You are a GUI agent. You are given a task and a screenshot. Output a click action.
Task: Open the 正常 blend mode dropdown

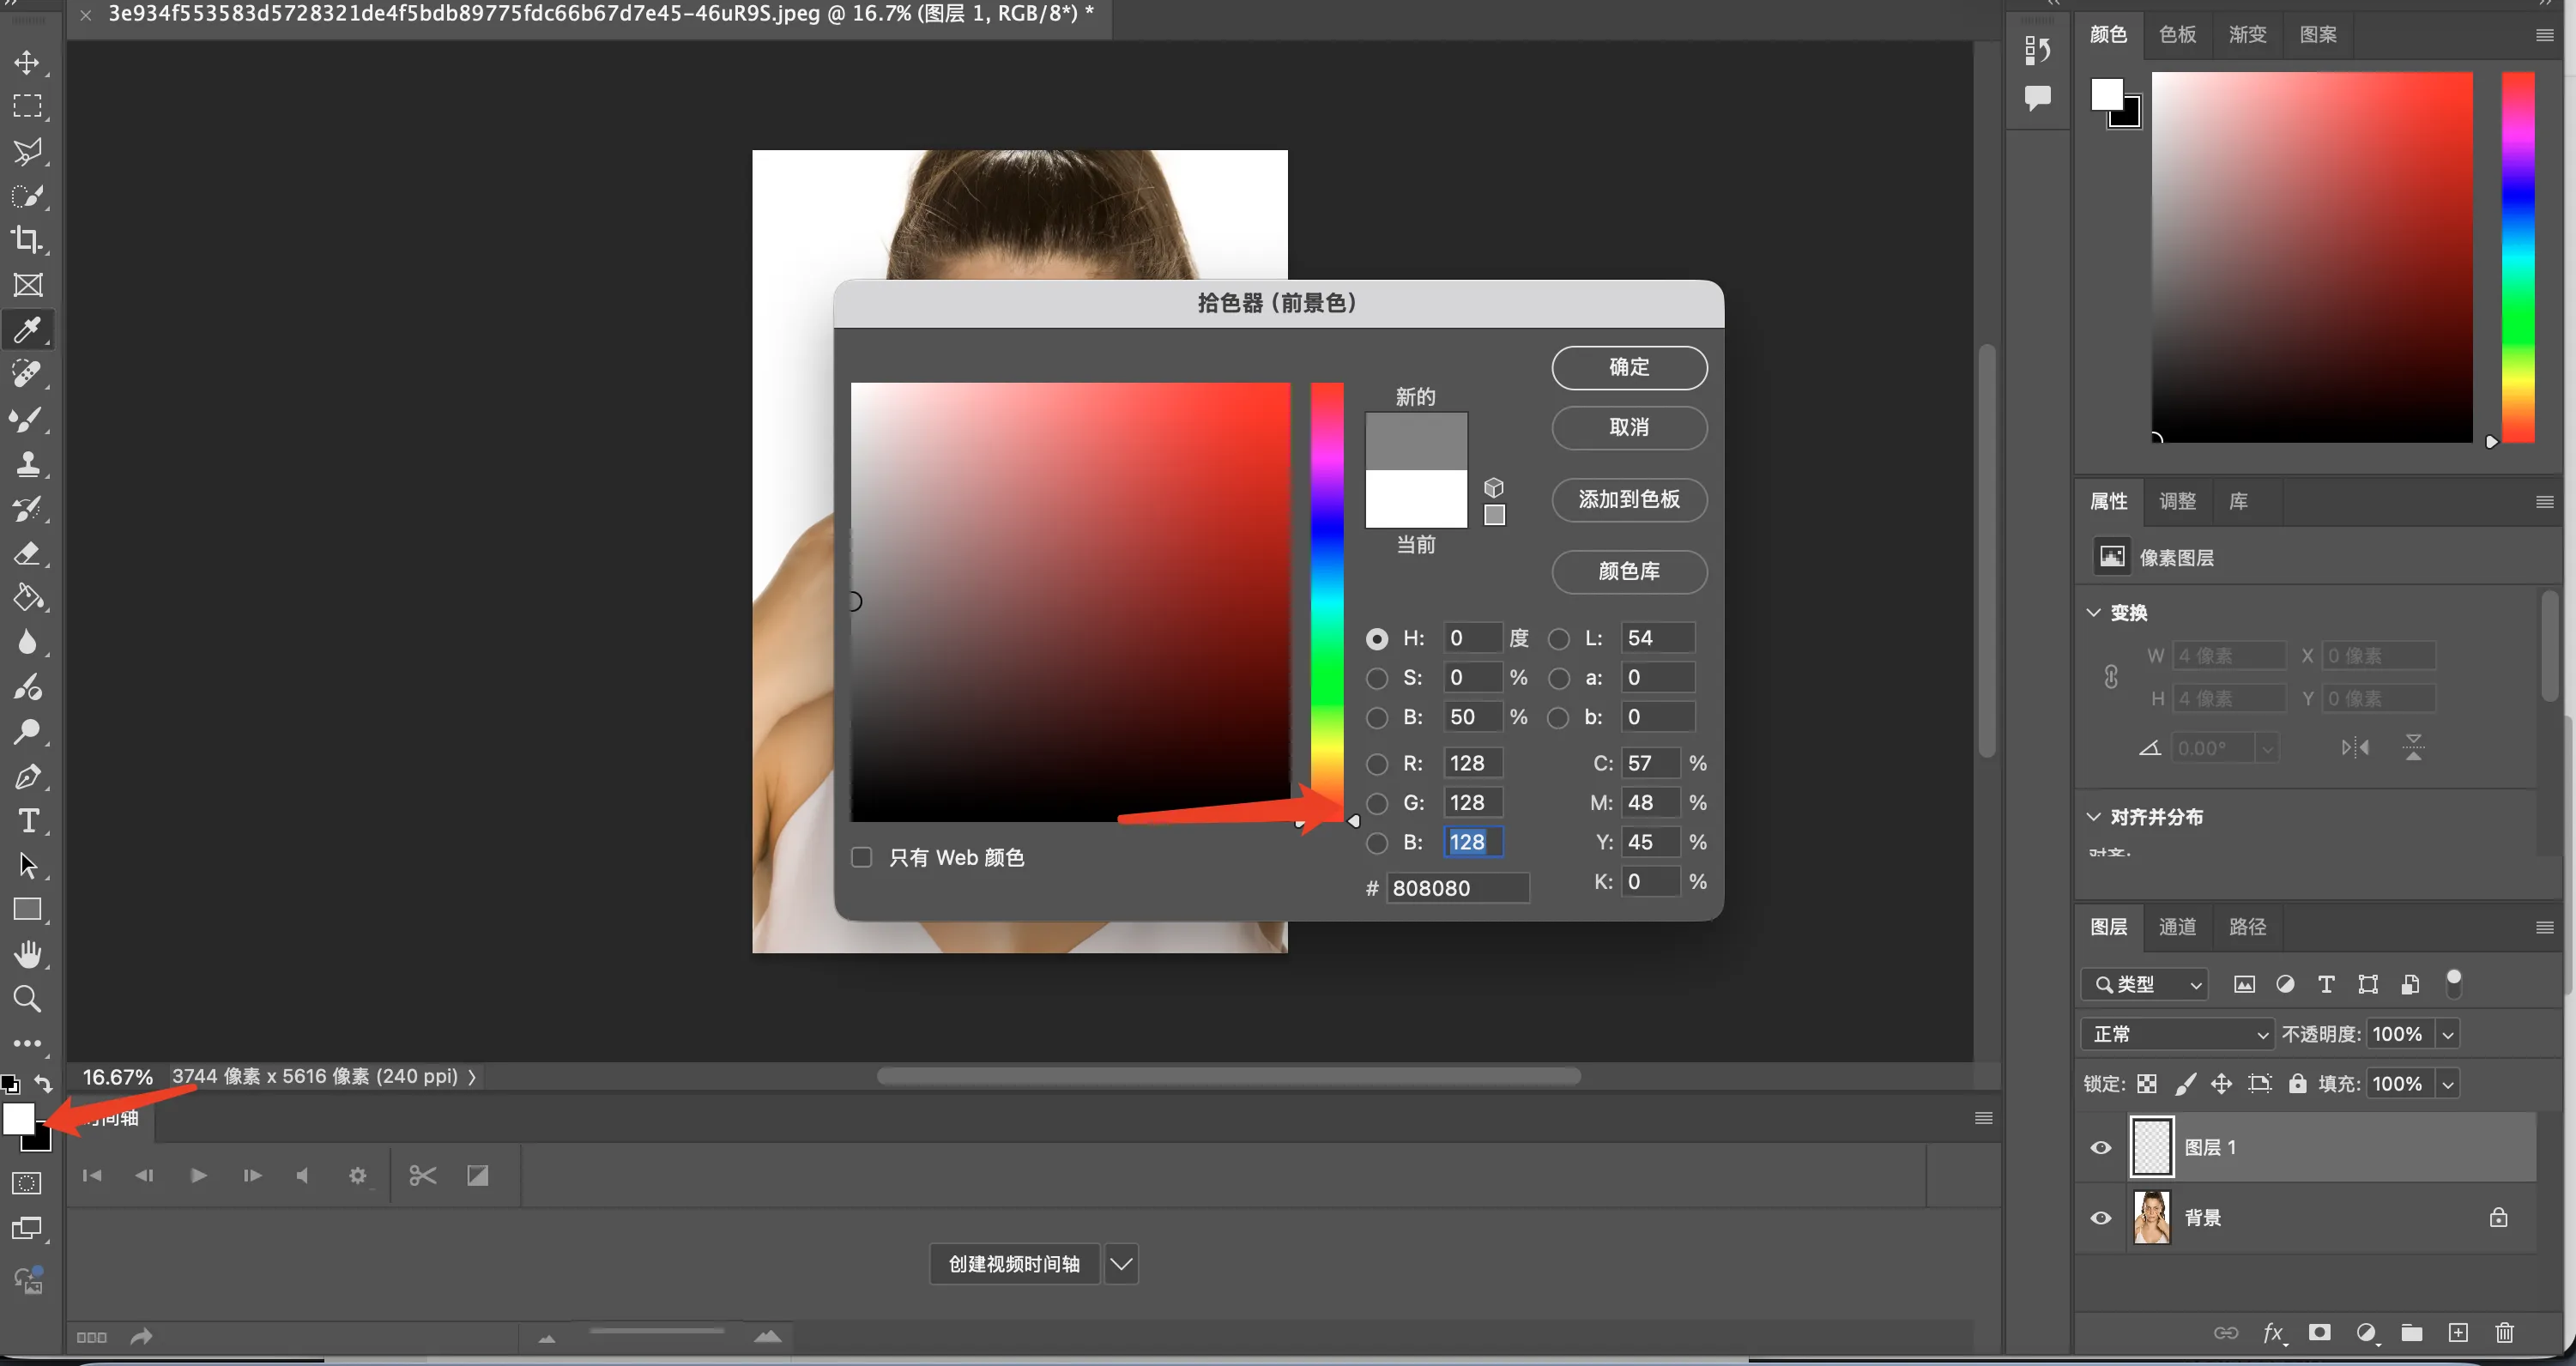click(2176, 1034)
